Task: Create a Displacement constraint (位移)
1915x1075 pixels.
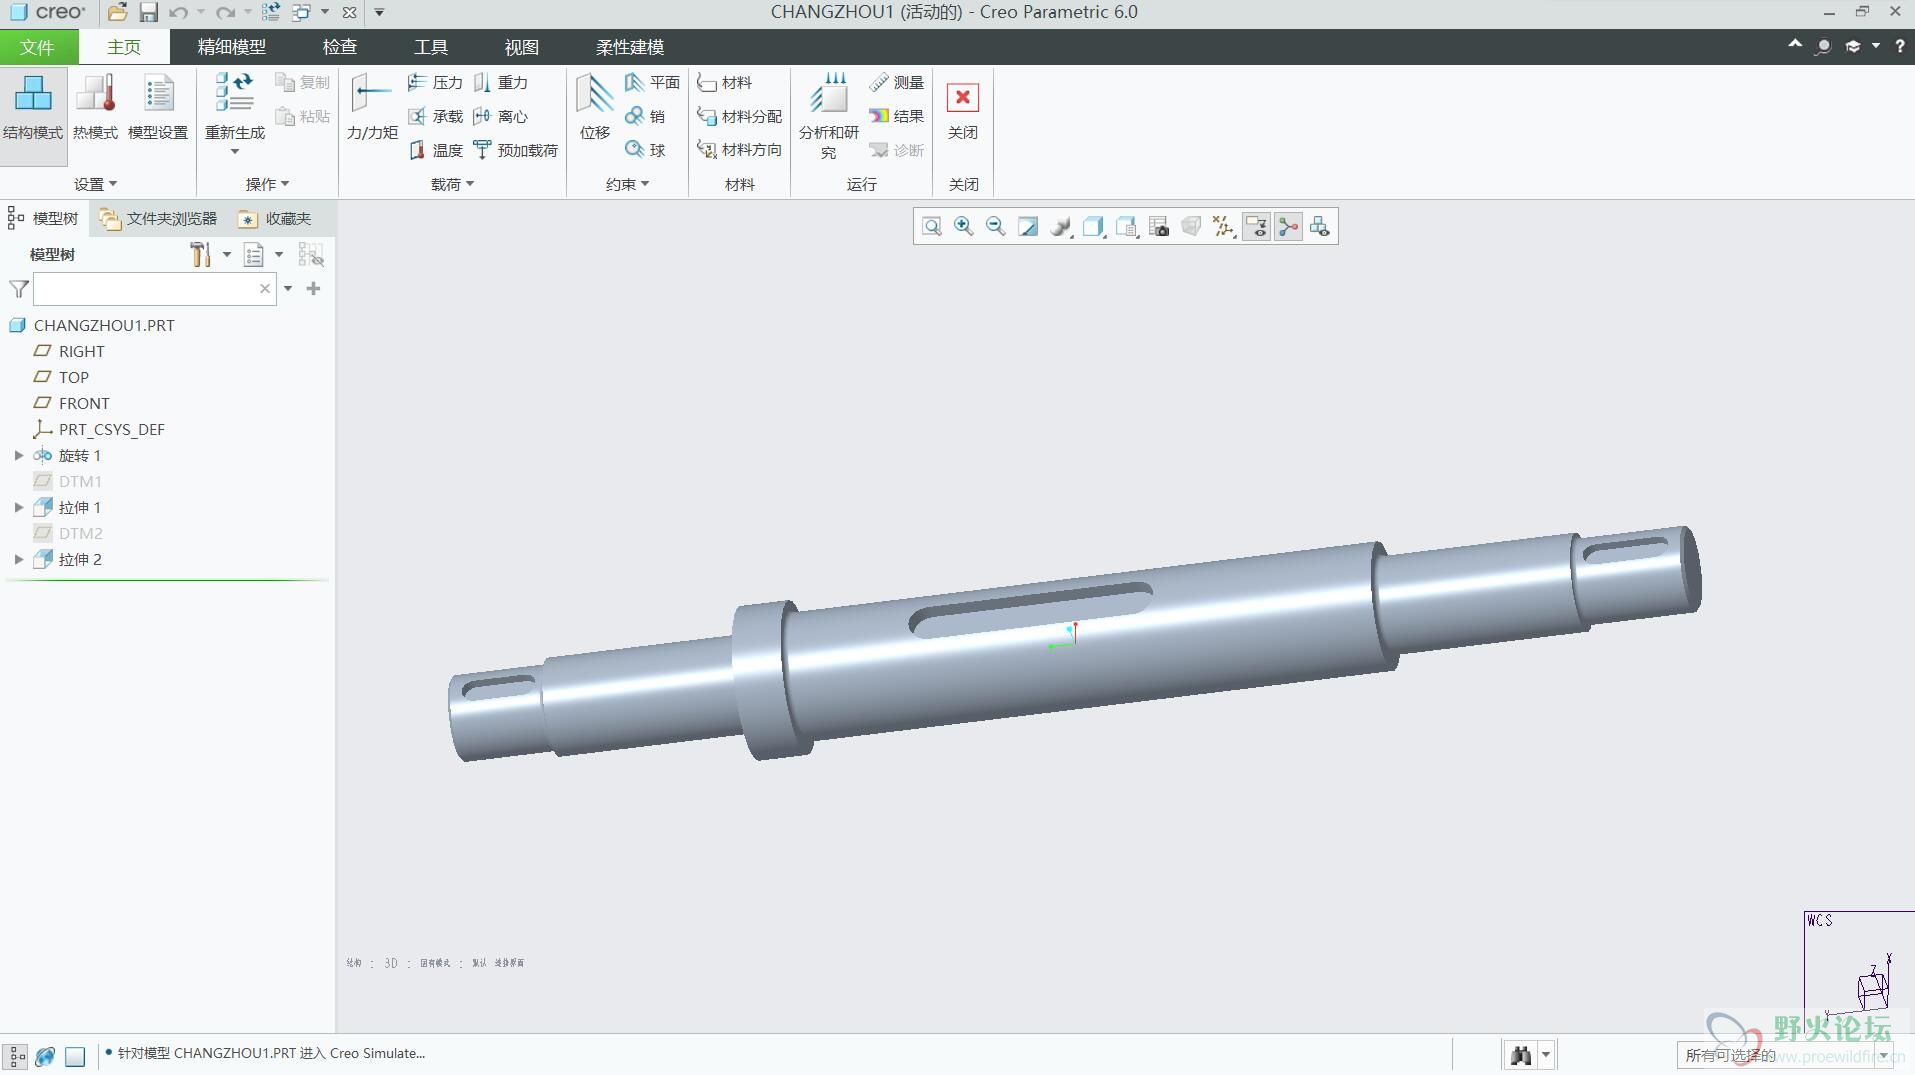Action: tap(594, 108)
